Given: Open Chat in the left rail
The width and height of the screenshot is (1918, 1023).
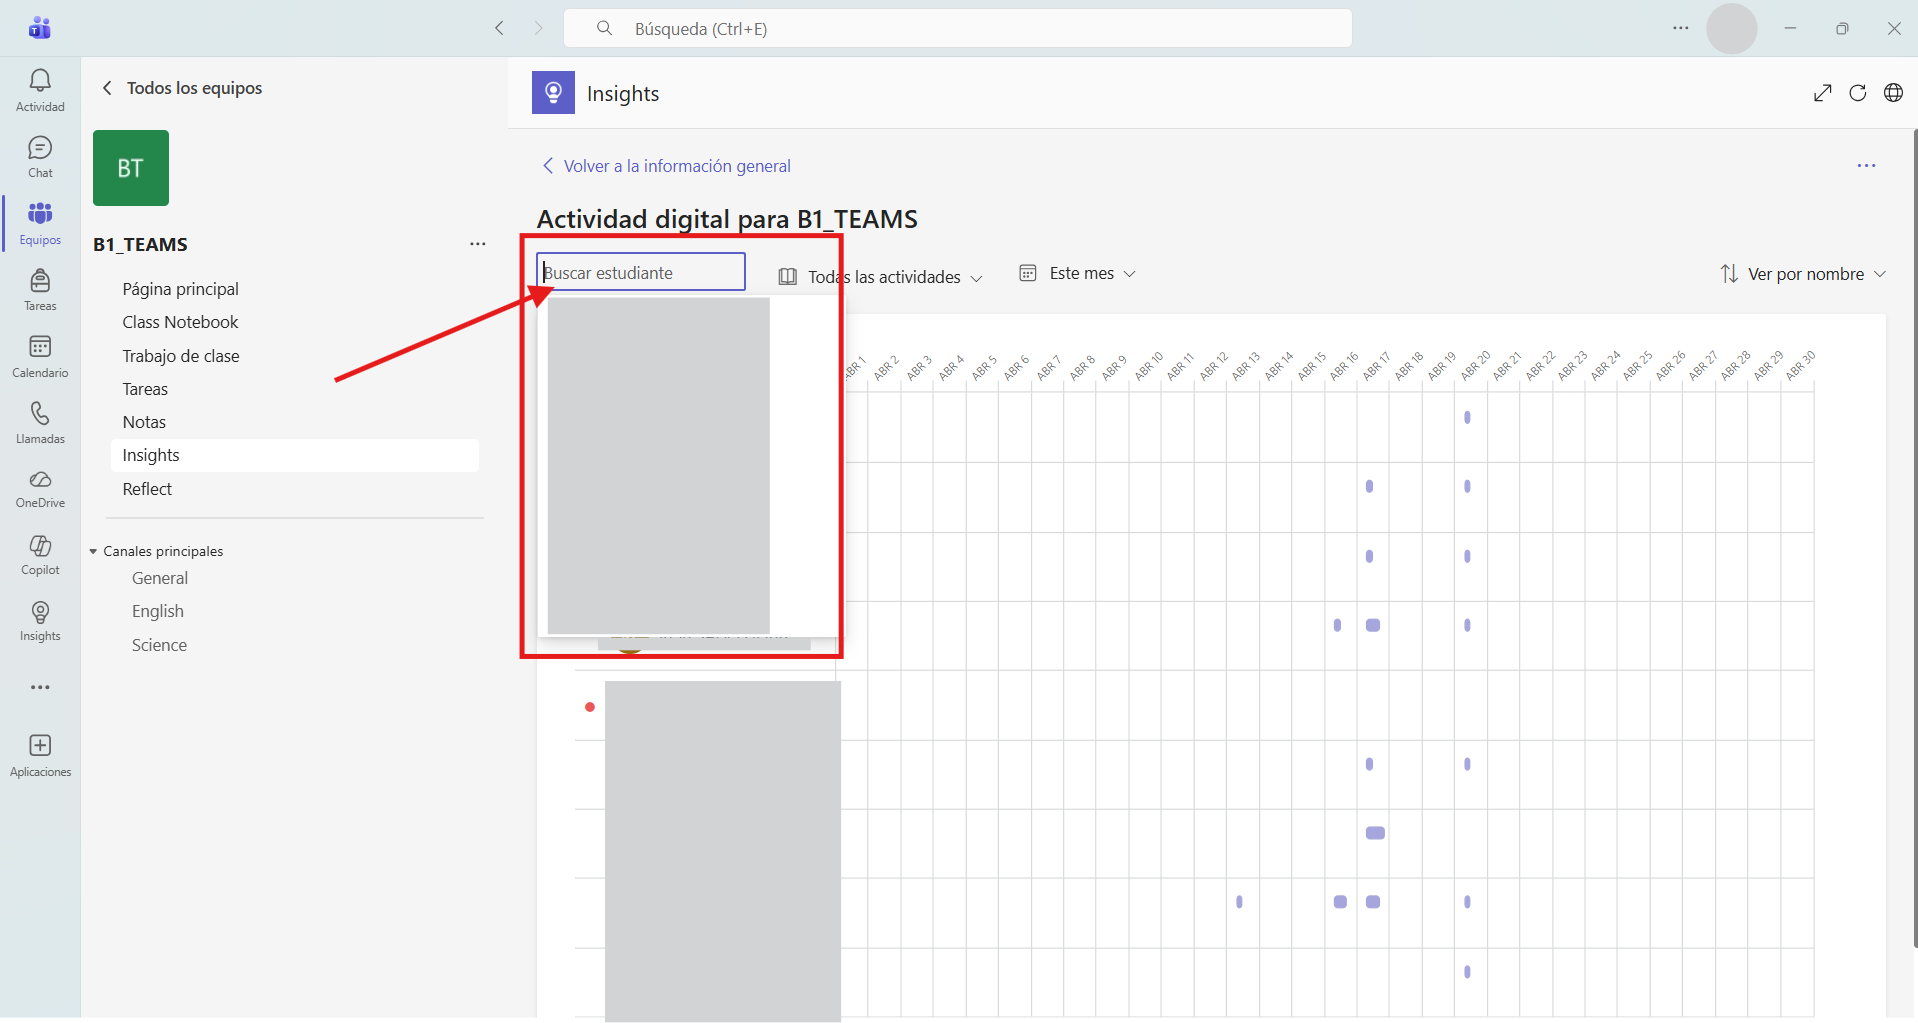Looking at the screenshot, I should 40,157.
